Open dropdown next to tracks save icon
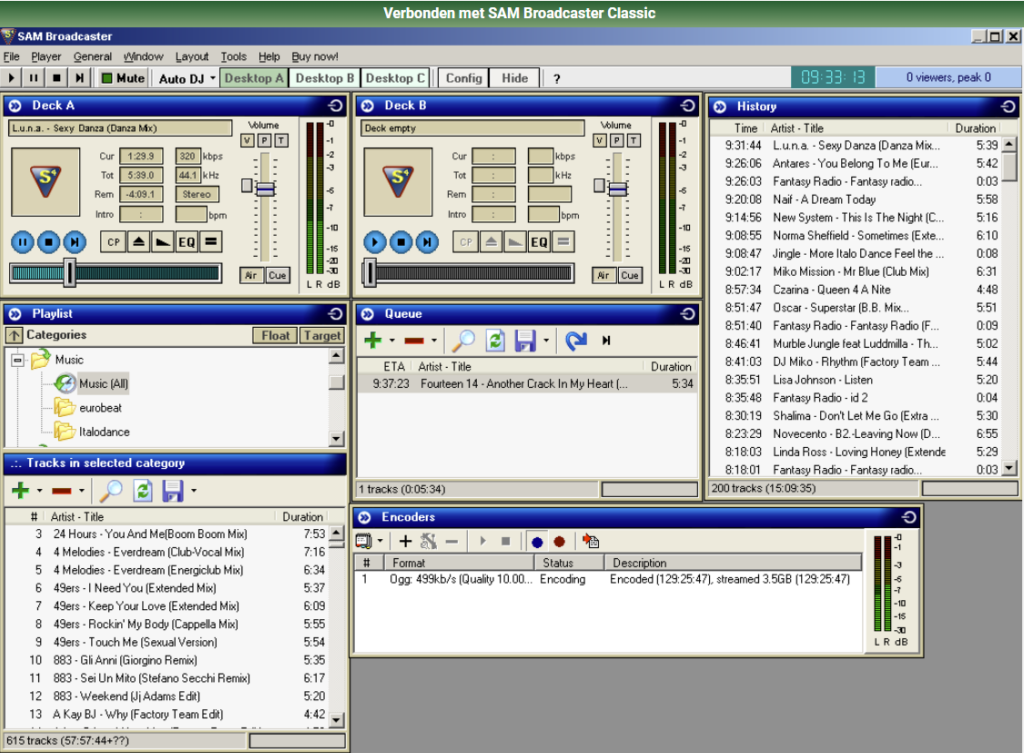Viewport: 1024px width, 753px height. [193, 490]
